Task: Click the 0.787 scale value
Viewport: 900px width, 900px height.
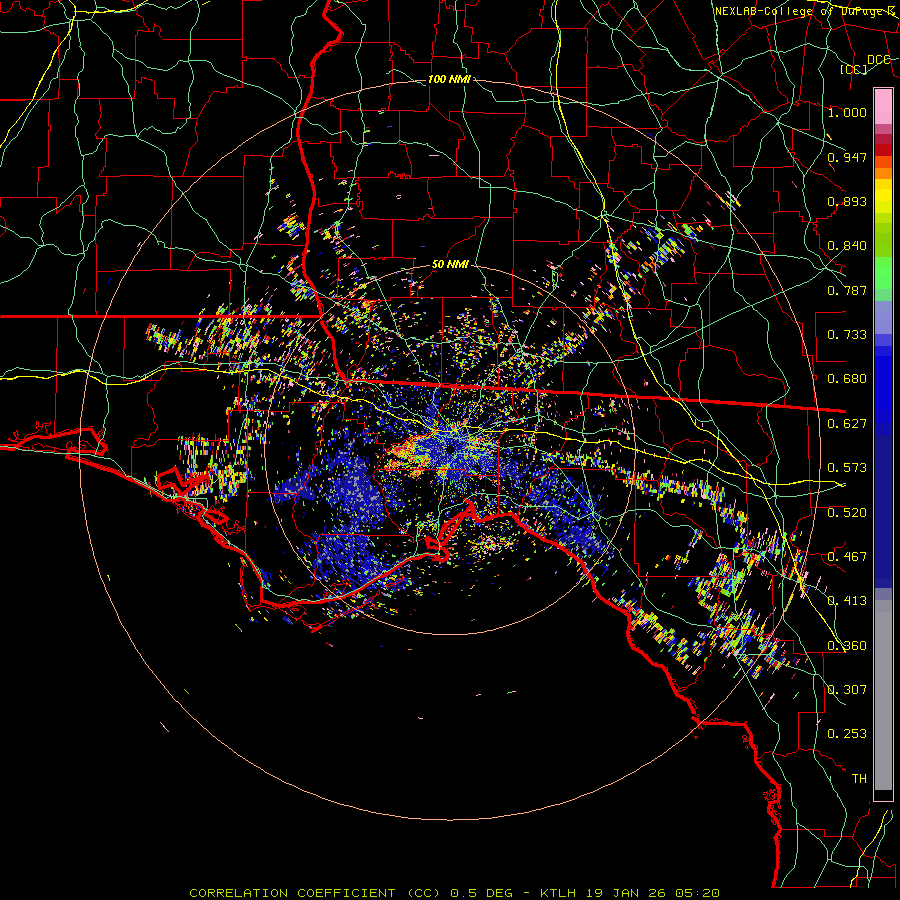Action: pyautogui.click(x=847, y=290)
